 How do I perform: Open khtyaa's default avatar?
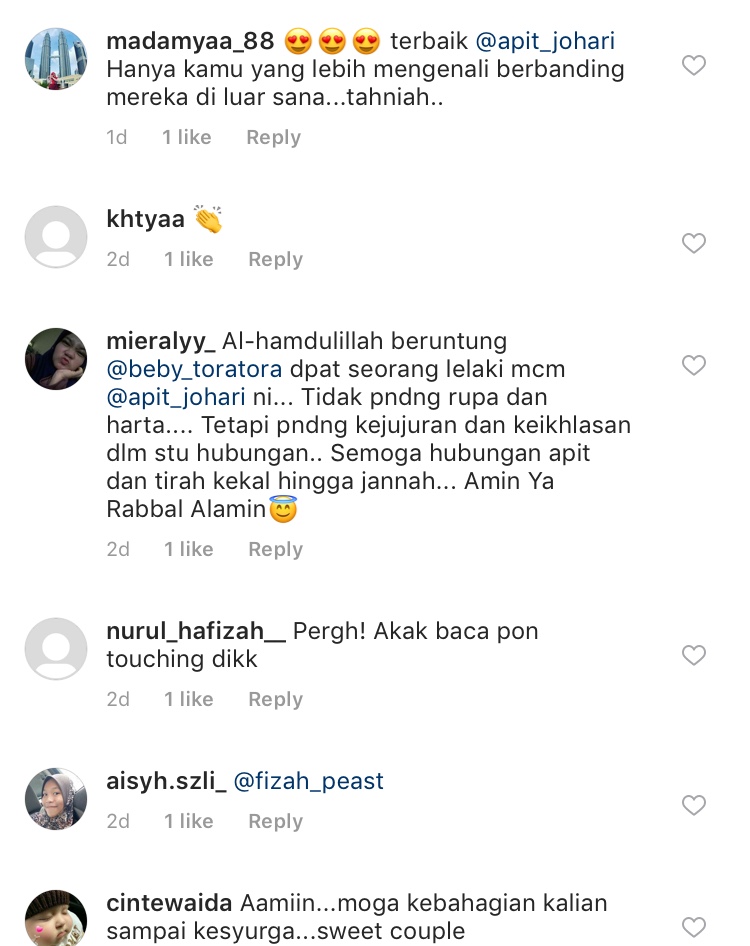point(56,236)
